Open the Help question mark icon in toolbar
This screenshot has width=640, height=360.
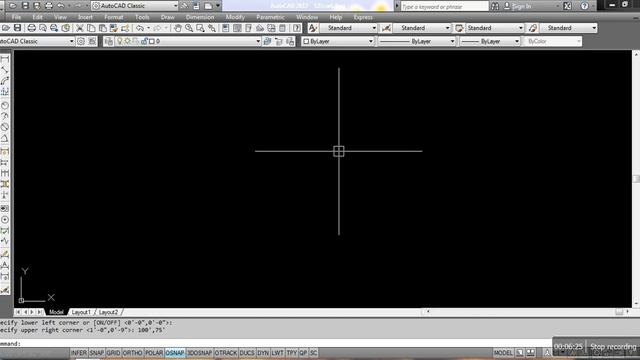coord(297,28)
